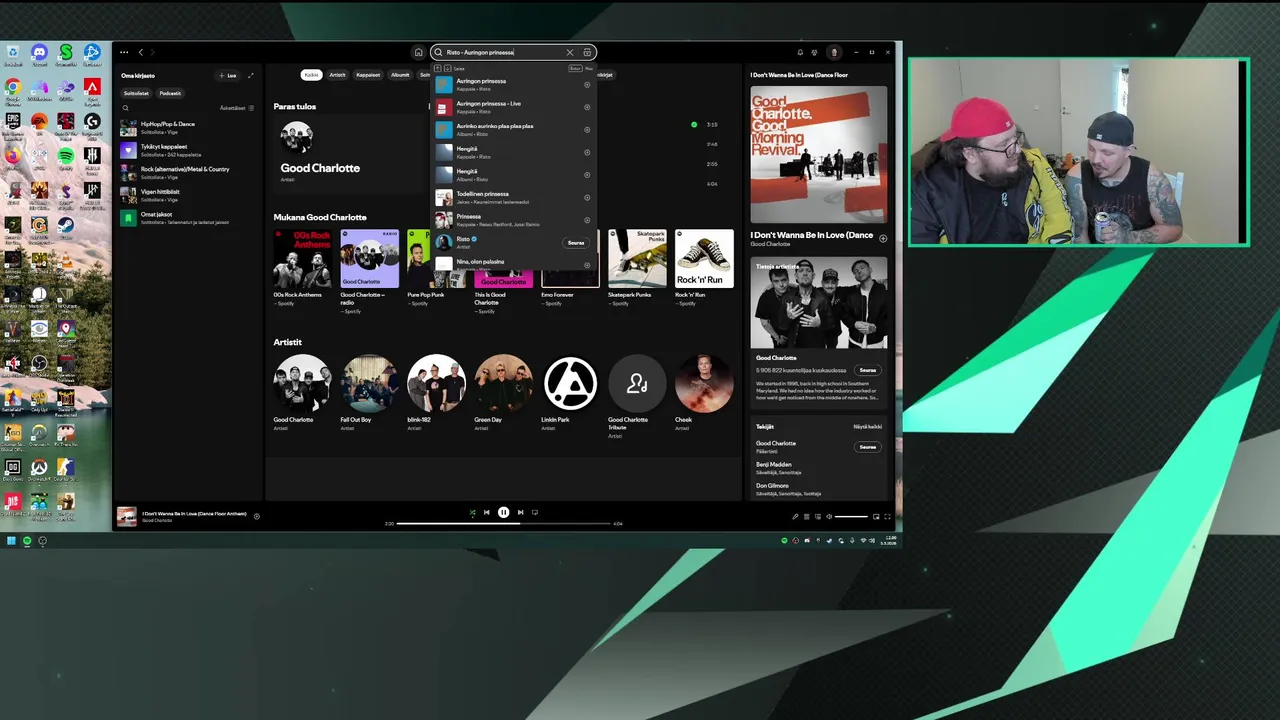Open the Spotify home icon
Image resolution: width=1280 pixels, height=720 pixels.
tap(418, 52)
